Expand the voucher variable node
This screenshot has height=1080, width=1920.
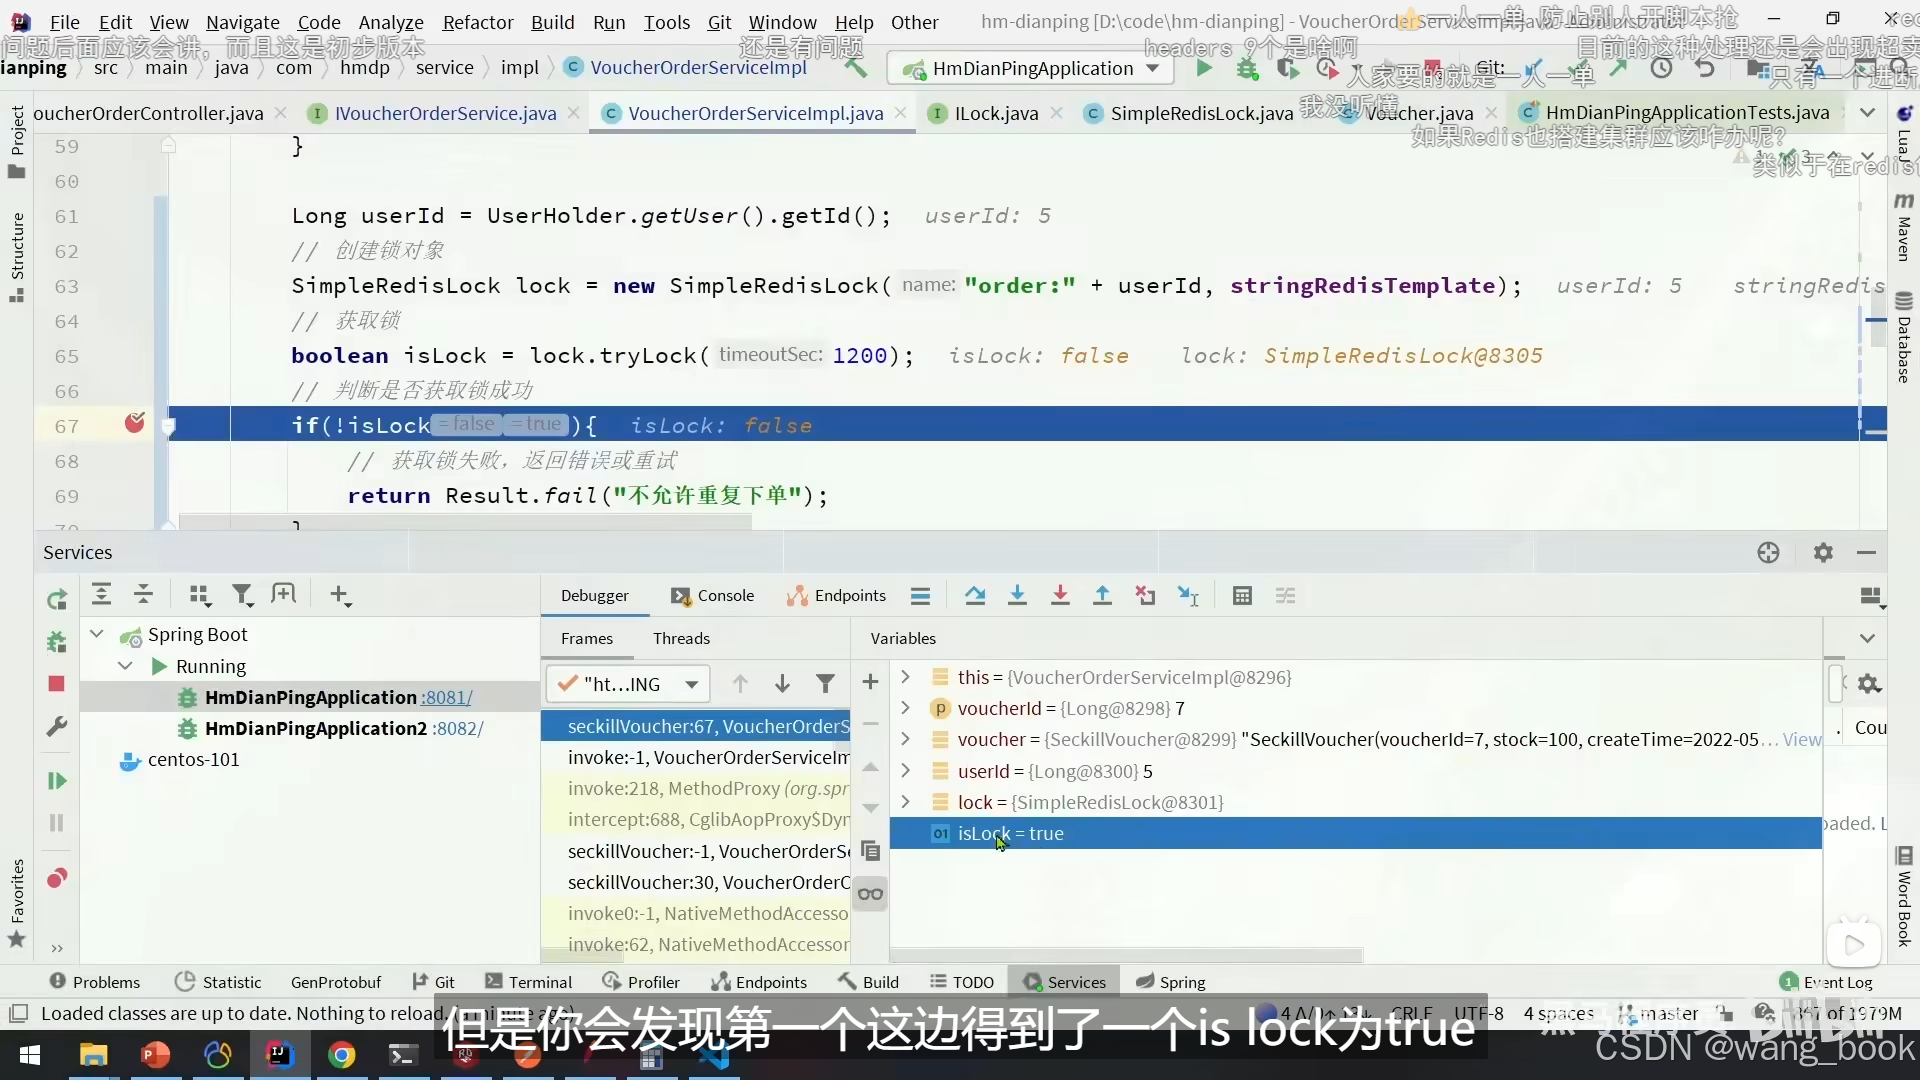[905, 739]
